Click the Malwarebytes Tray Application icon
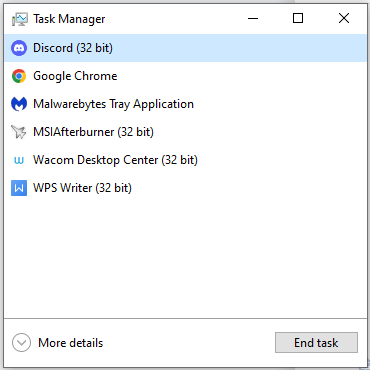Screen dimensions: 370x370 (19, 104)
